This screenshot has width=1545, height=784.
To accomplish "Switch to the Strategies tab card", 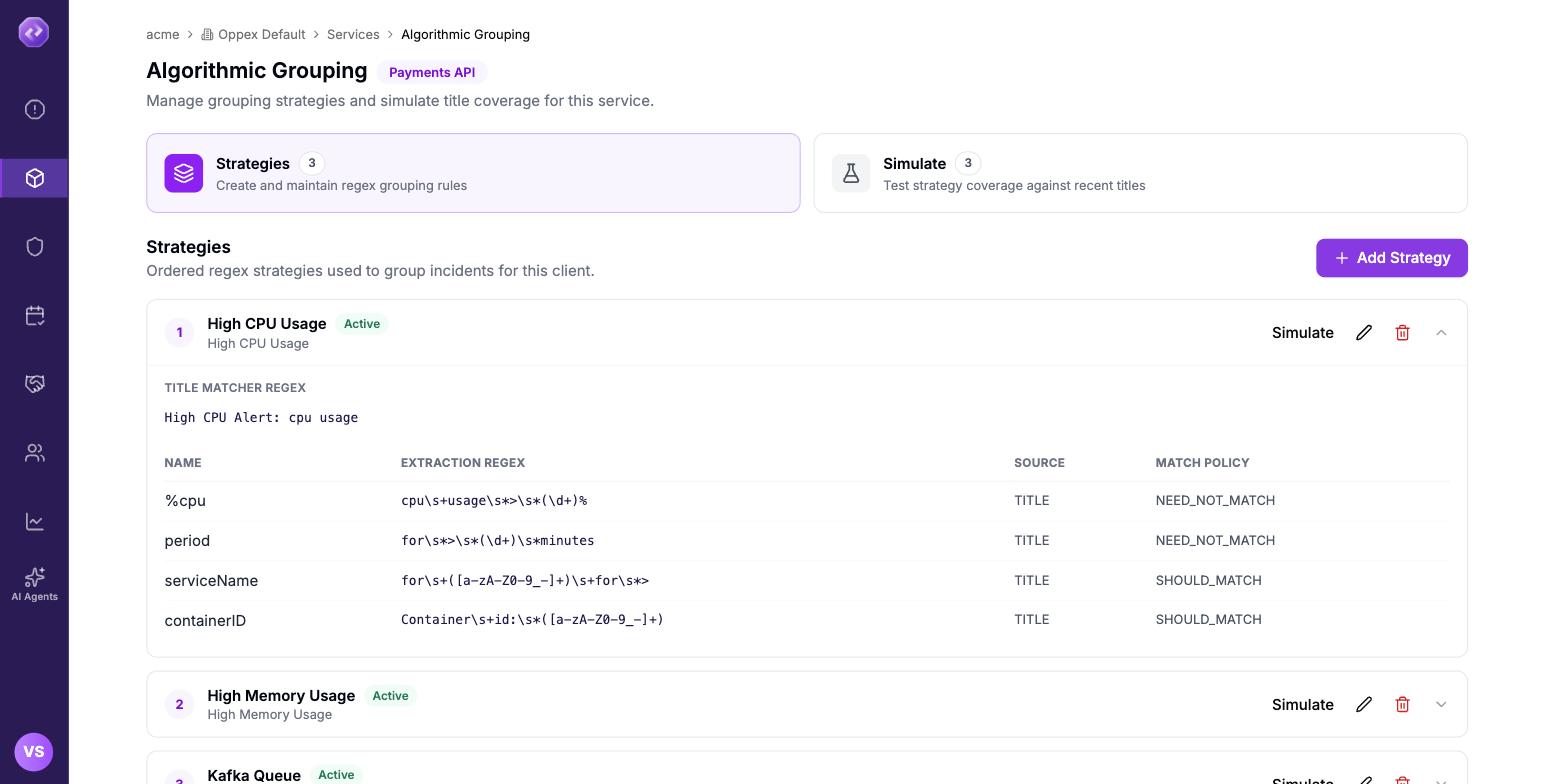I will pos(473,173).
